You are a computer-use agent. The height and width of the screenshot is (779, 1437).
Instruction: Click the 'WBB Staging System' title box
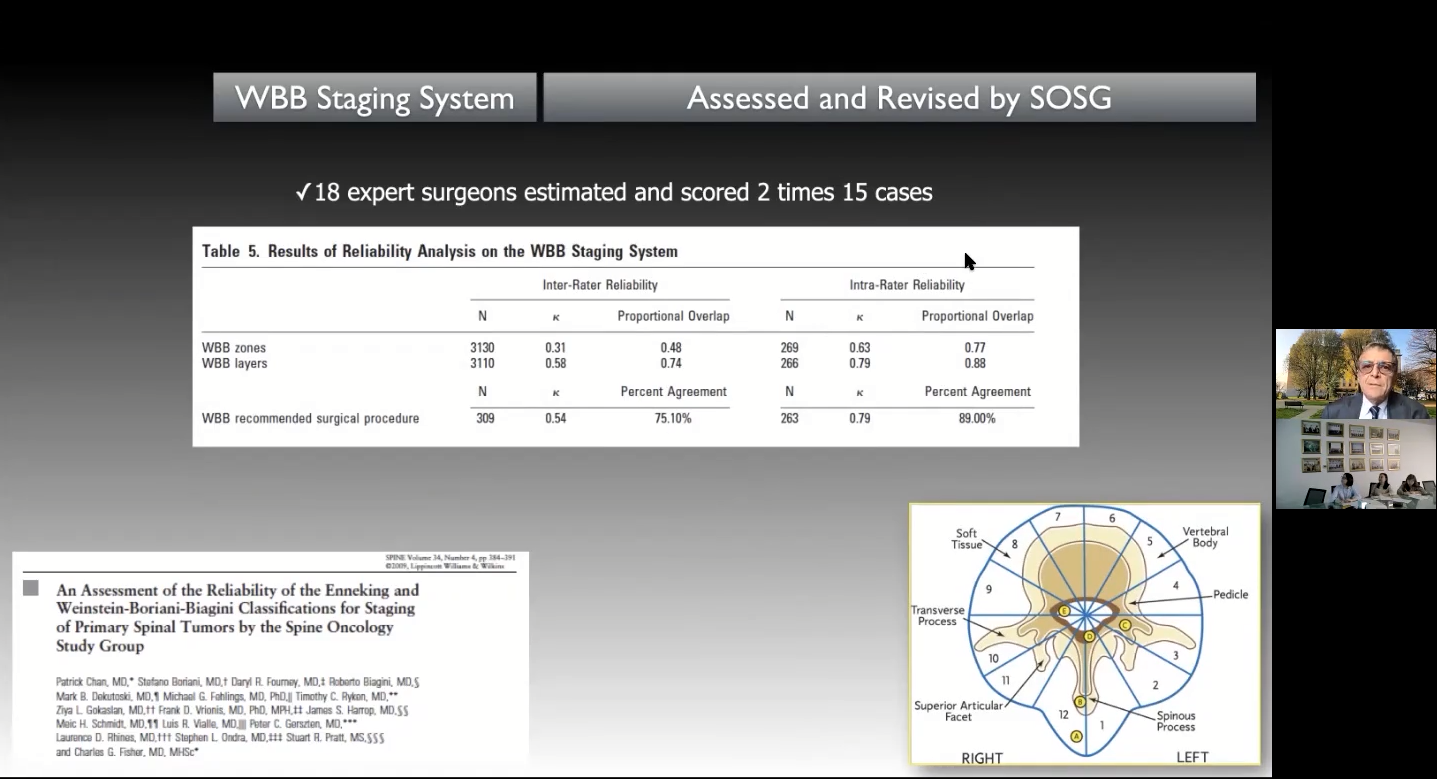(374, 98)
